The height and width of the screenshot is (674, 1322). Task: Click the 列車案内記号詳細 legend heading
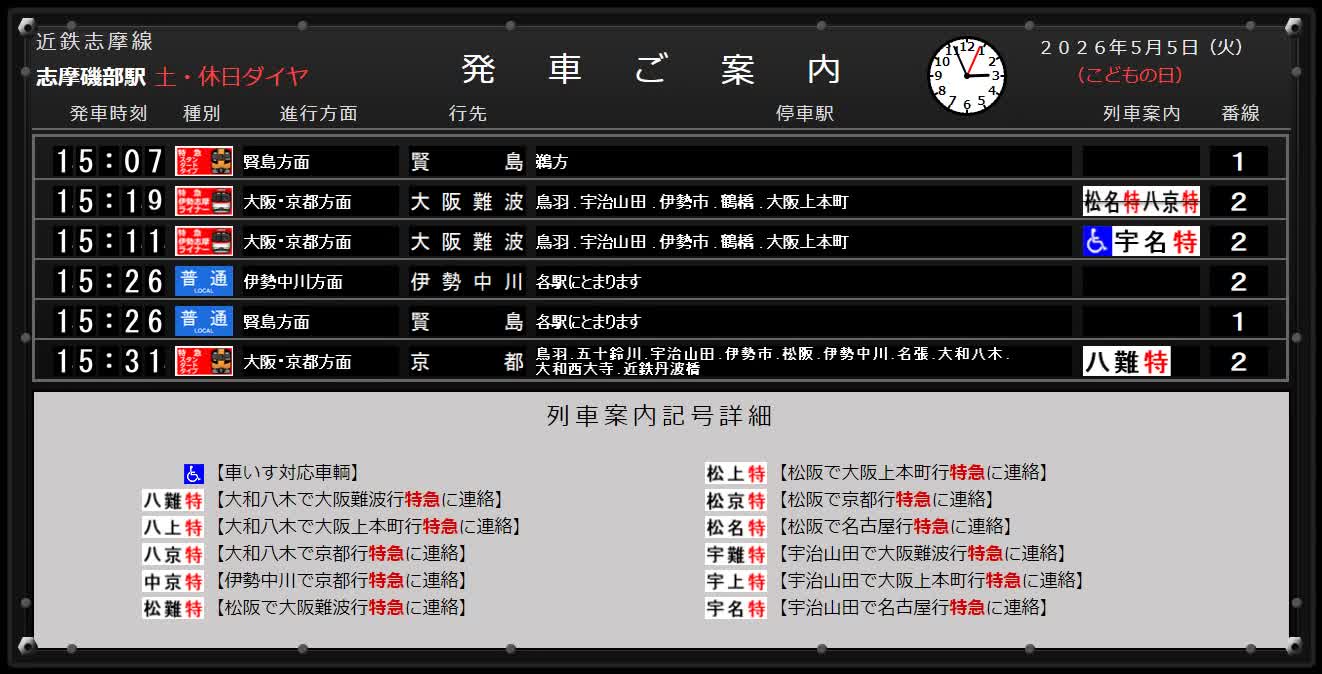pos(660,416)
